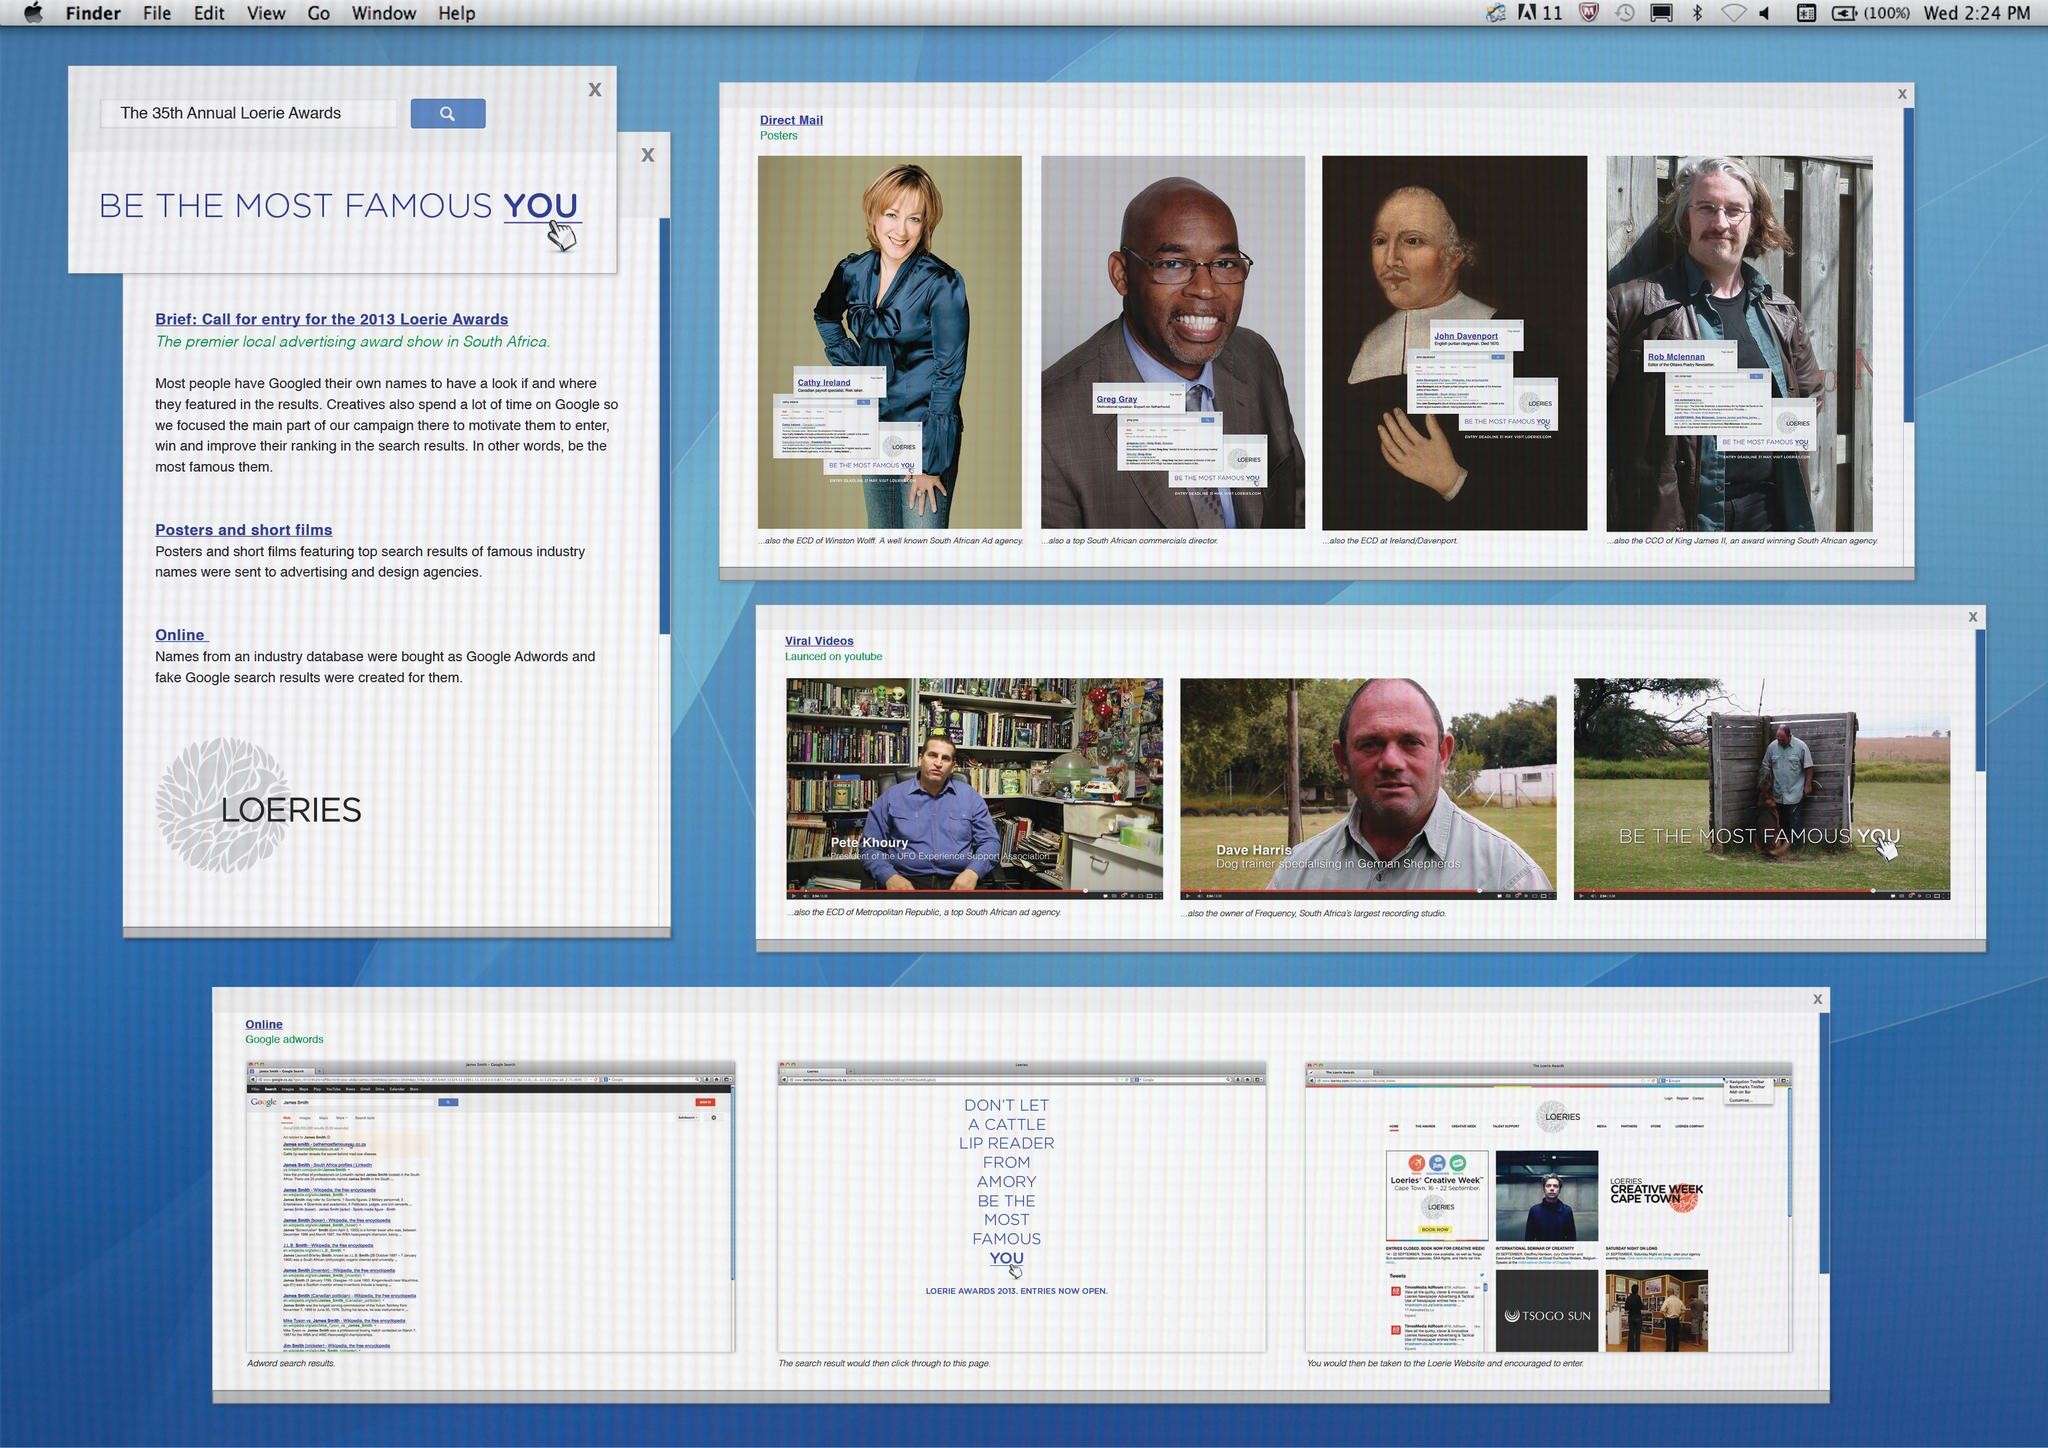Click the Pete Khoury video progress bar
Viewport: 2048px width, 1448px height.
tap(974, 890)
